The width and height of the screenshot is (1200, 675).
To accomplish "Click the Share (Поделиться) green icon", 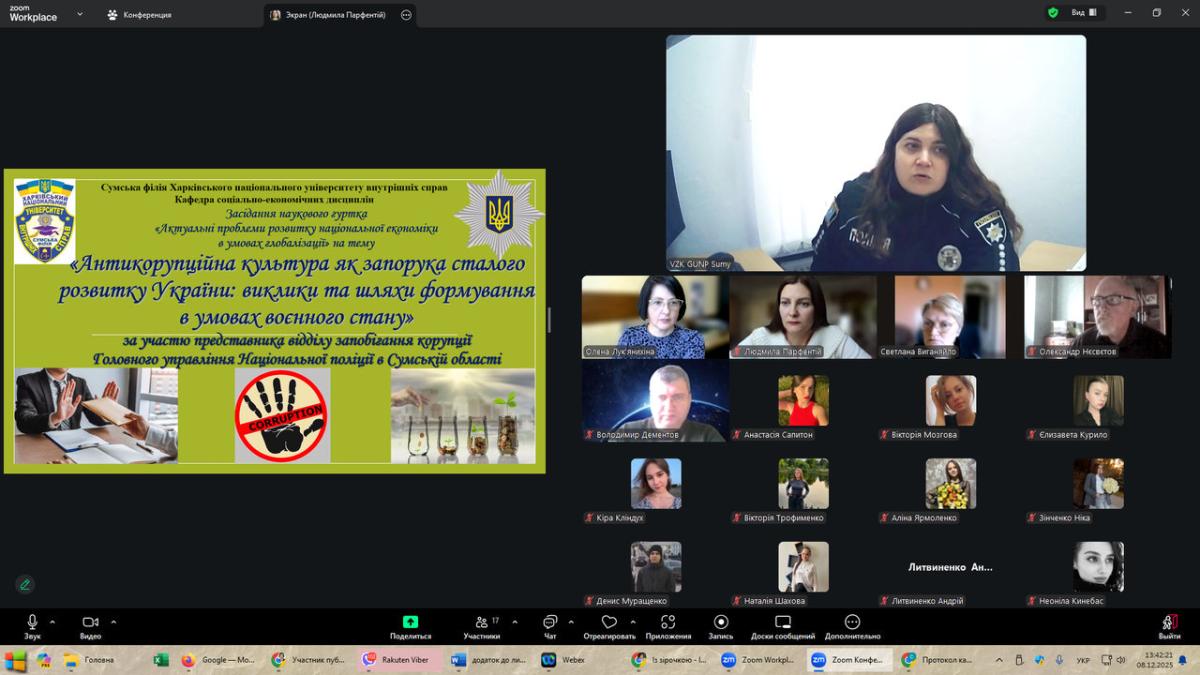I will [410, 622].
